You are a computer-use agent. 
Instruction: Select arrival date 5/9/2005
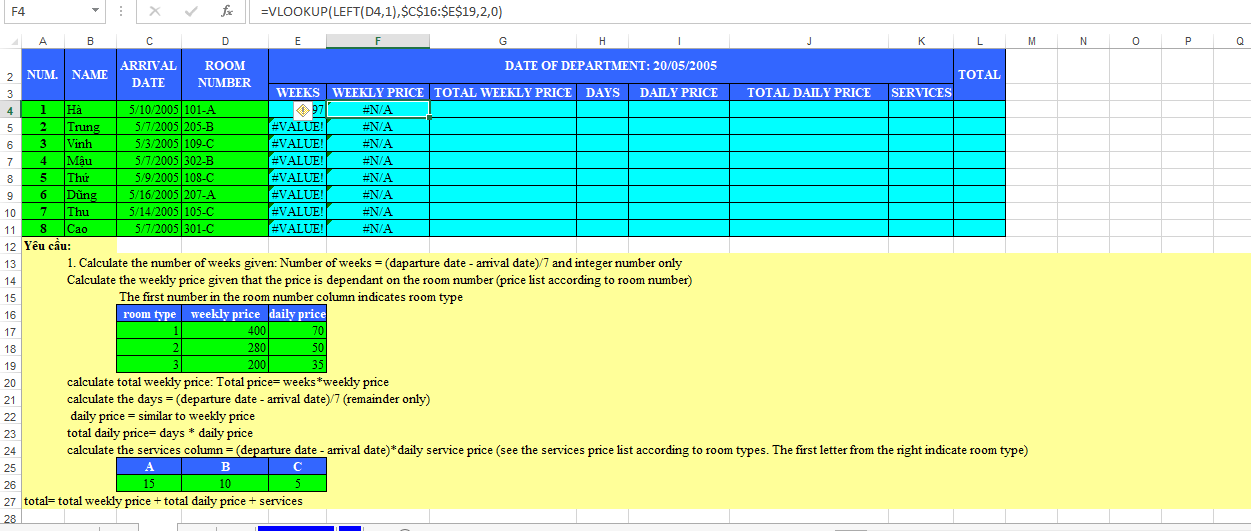coord(149,178)
